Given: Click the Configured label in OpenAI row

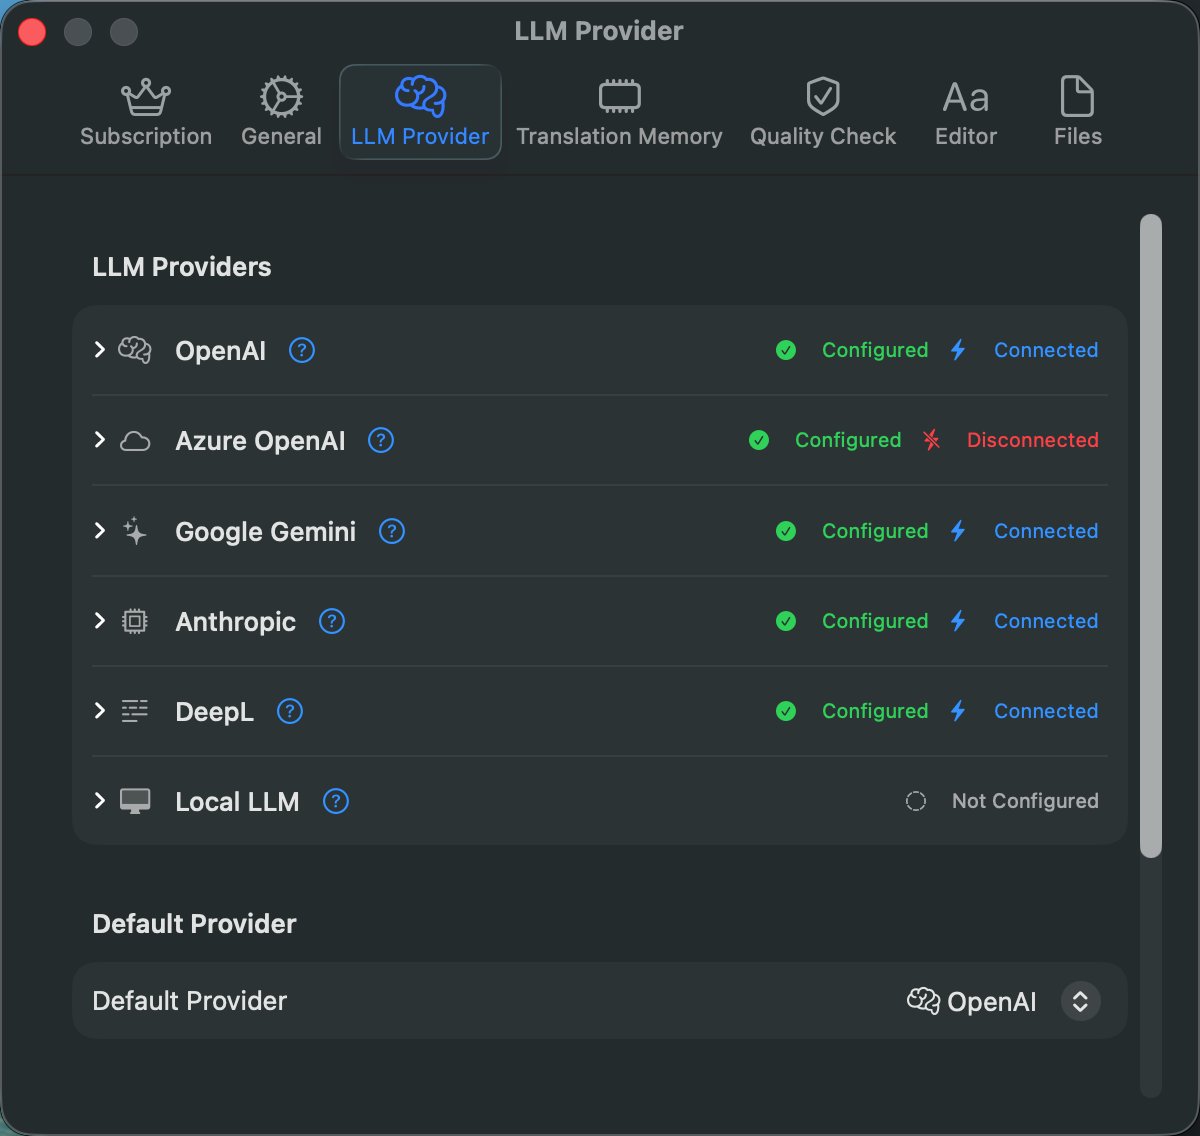Looking at the screenshot, I should point(875,350).
